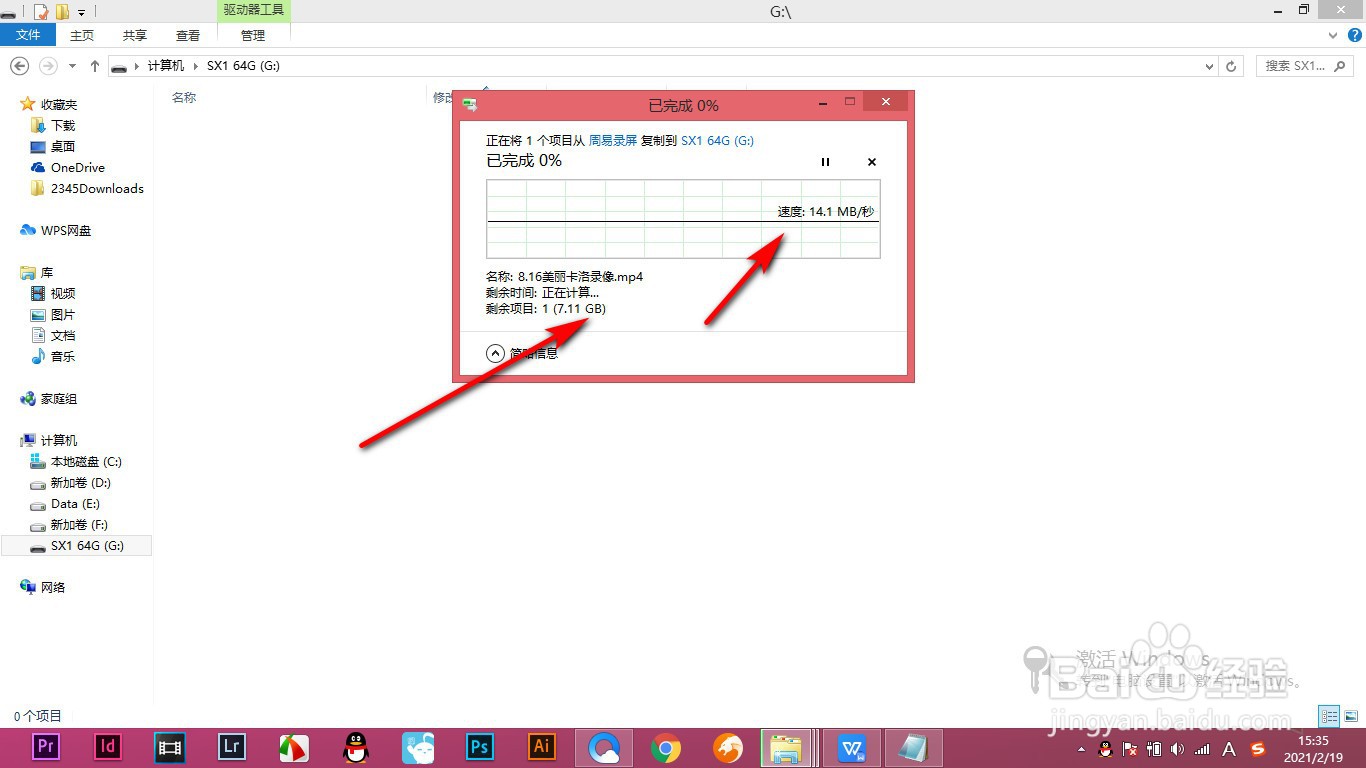Image resolution: width=1366 pixels, height=768 pixels.
Task: Open 视频 library
Action: click(63, 293)
